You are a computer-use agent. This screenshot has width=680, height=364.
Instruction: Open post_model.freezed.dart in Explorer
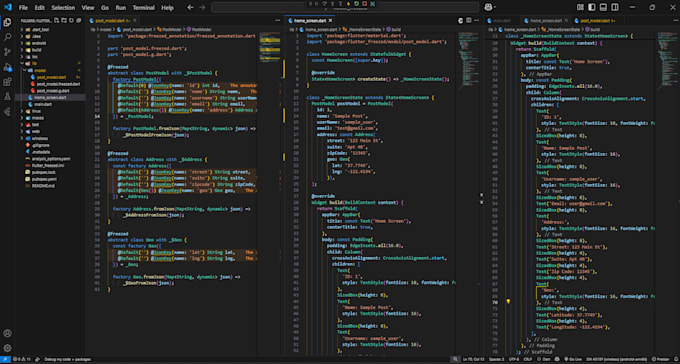pos(58,84)
